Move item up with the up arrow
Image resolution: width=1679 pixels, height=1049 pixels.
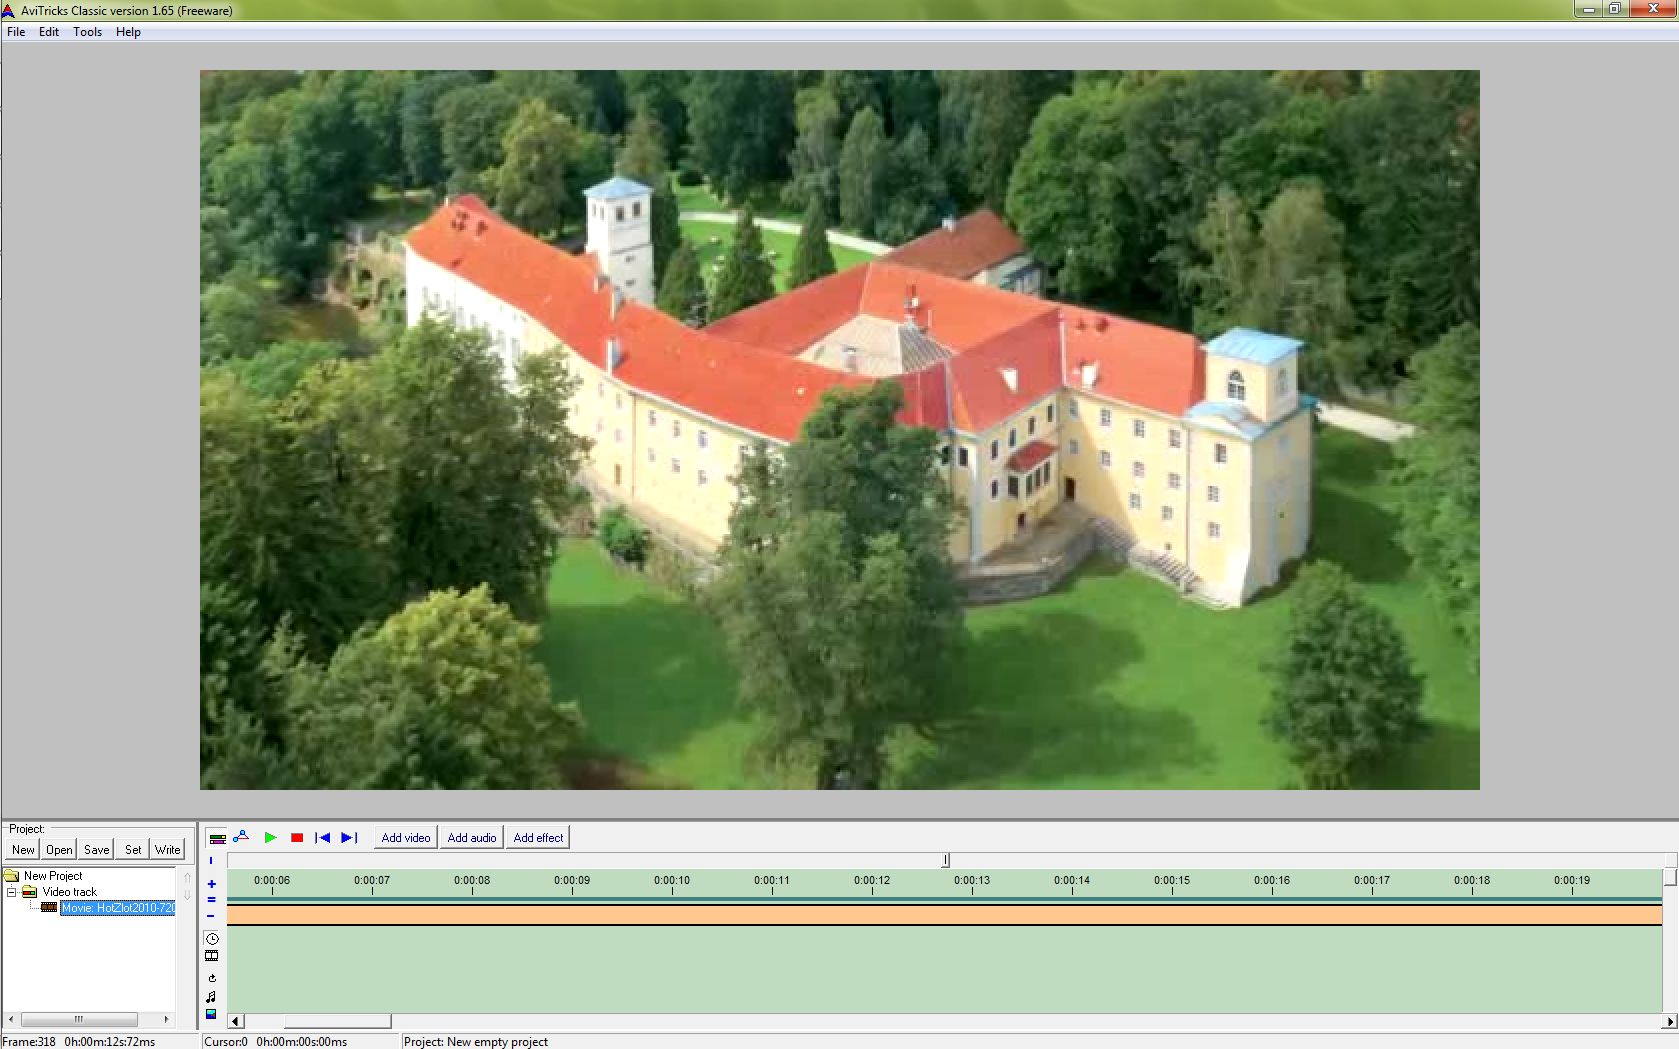pos(187,878)
